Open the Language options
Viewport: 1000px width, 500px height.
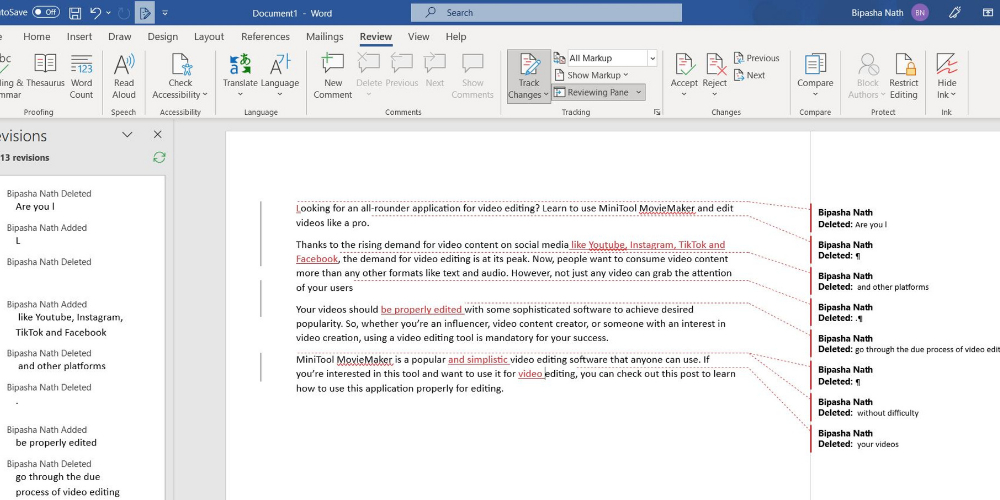(280, 77)
